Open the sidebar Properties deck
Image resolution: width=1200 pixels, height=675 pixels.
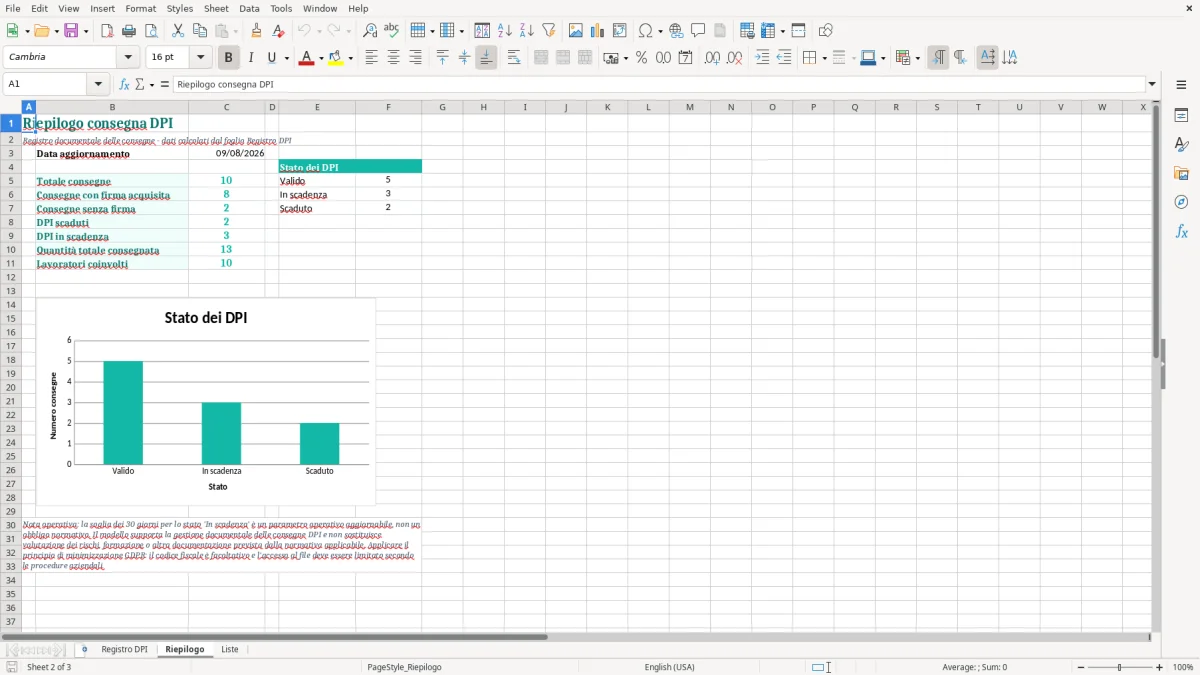click(x=1181, y=115)
